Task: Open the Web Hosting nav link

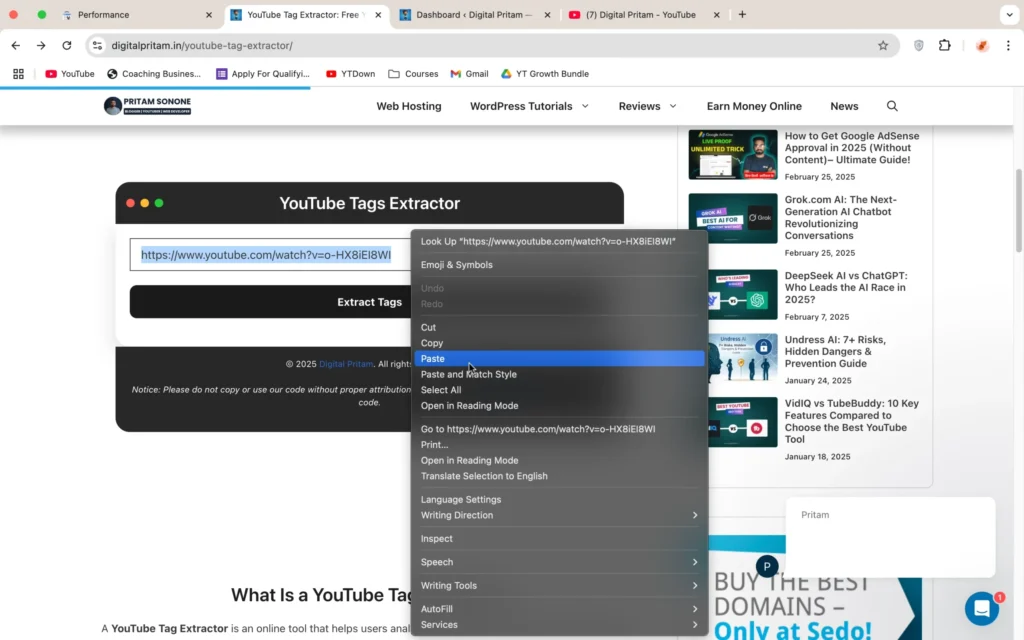Action: [409, 106]
